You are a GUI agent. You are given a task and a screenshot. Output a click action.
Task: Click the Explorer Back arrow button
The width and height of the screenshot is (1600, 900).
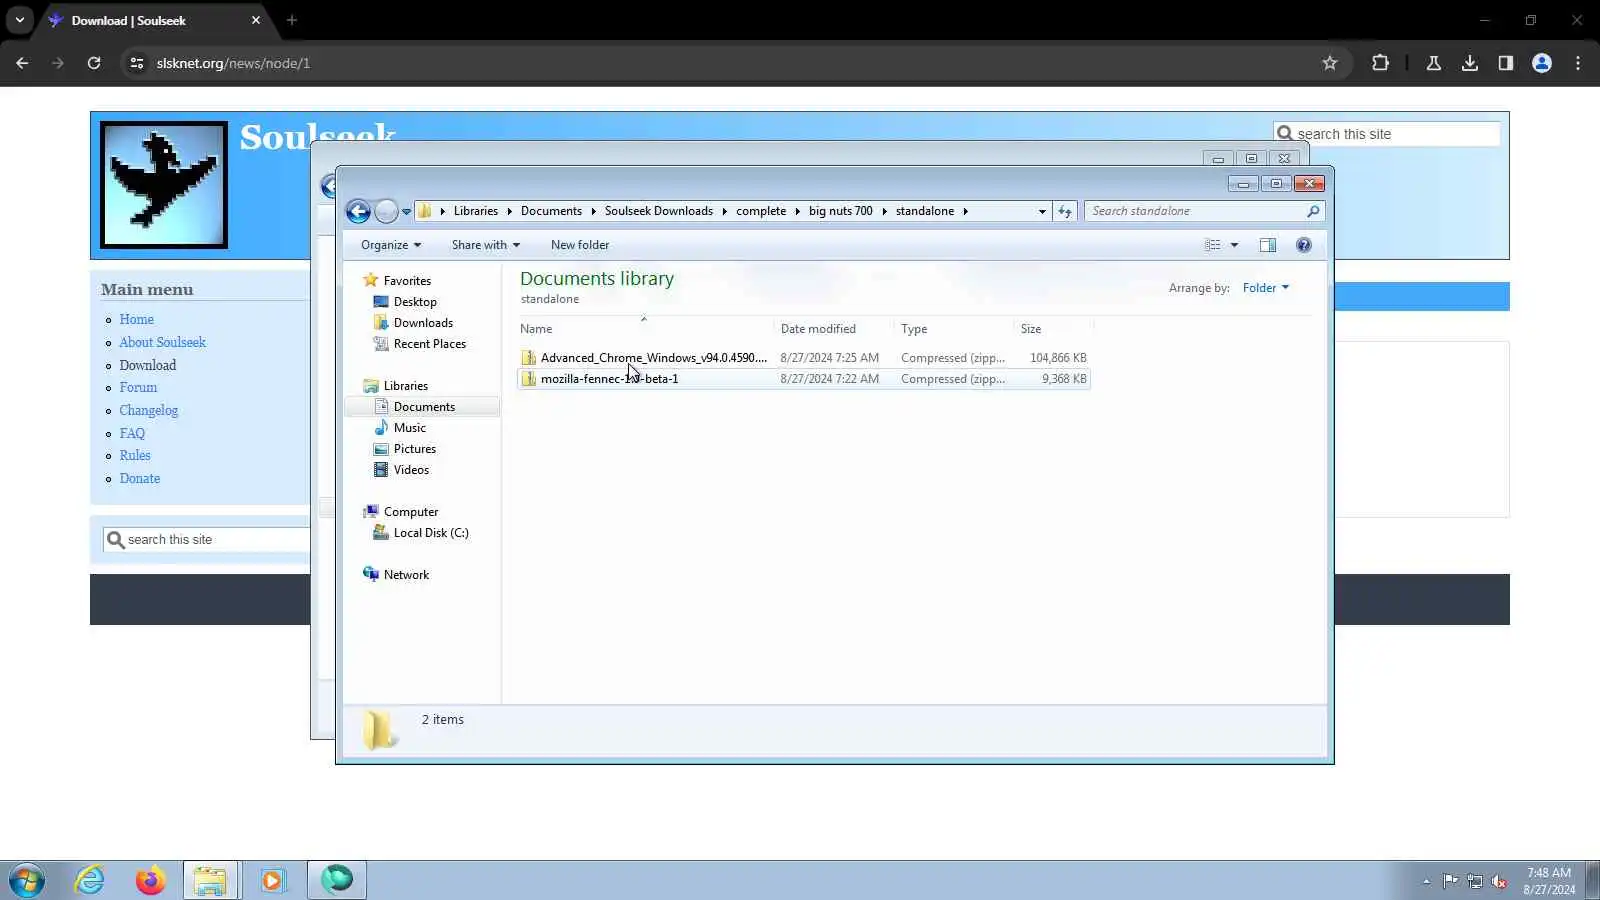tap(358, 211)
